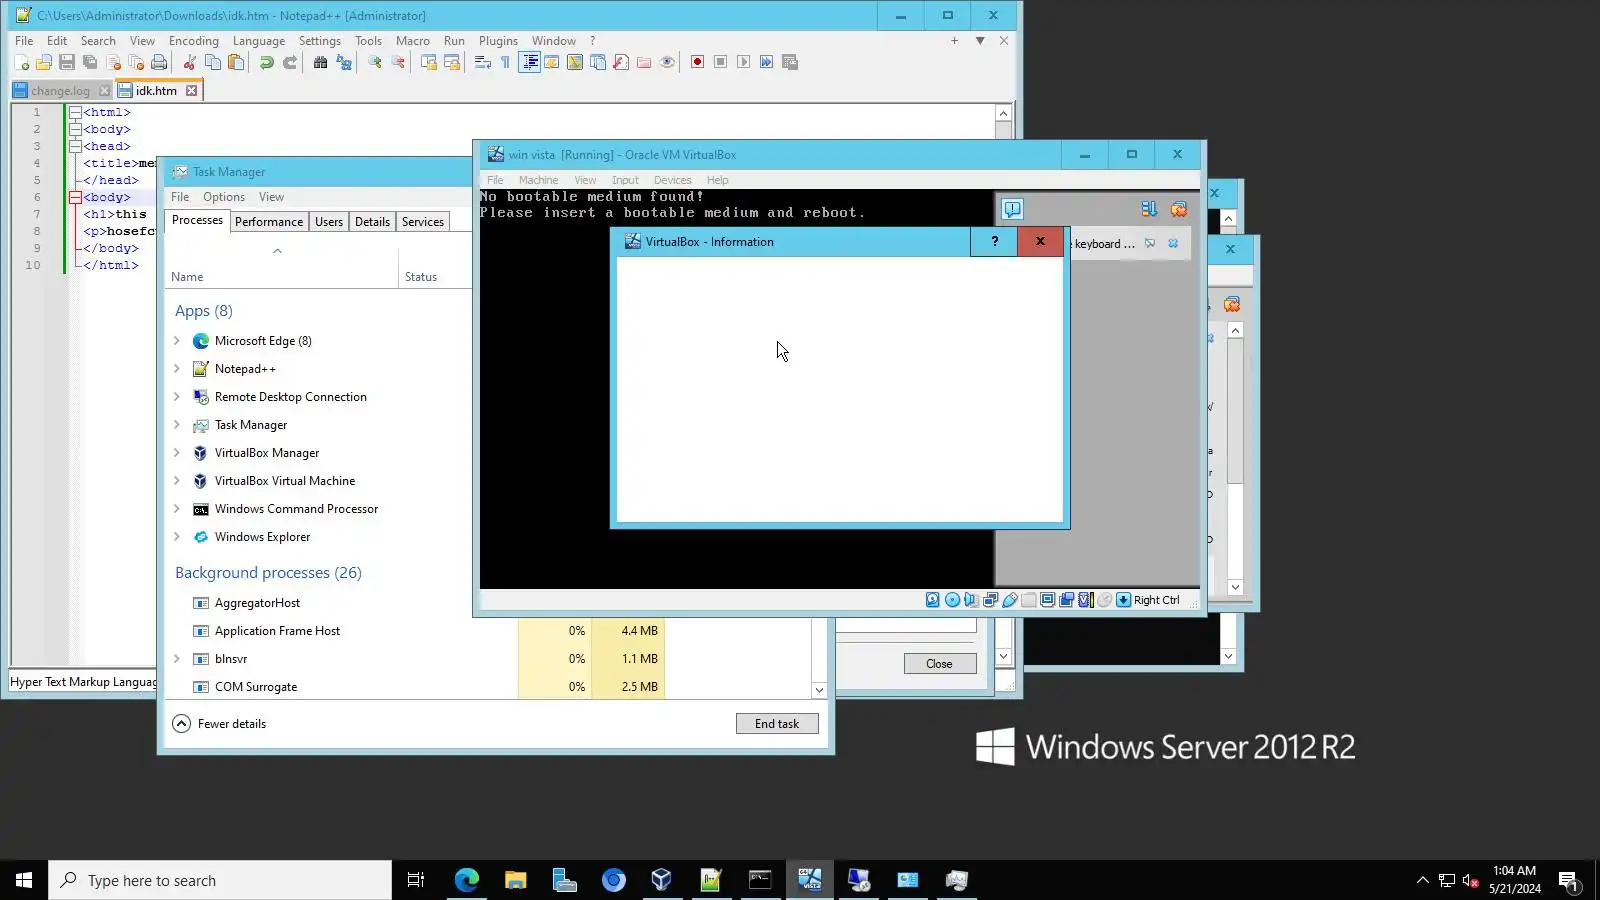Open the Devices menu in VirtualBox VM window
The width and height of the screenshot is (1600, 900).
(672, 180)
